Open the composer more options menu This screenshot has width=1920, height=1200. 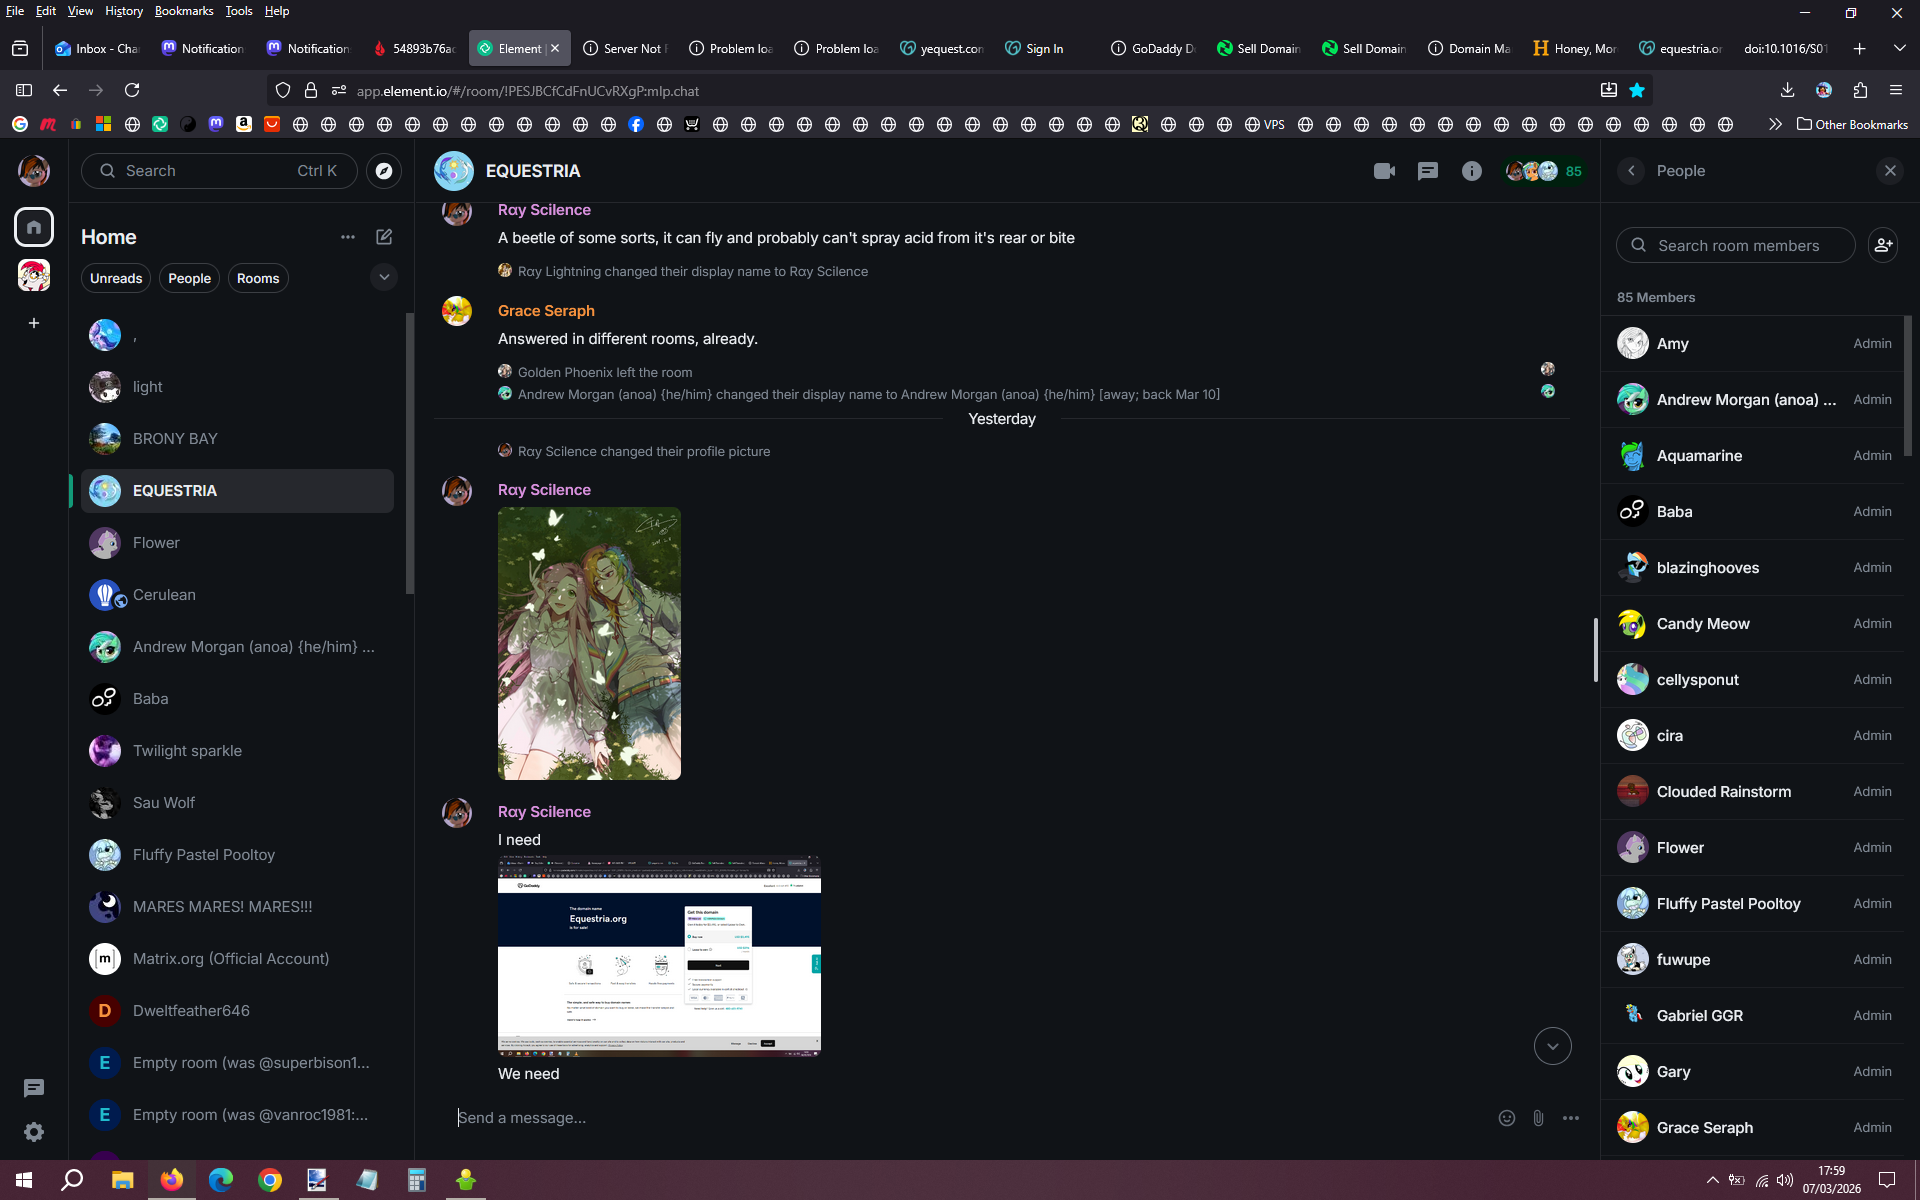pyautogui.click(x=1571, y=1118)
